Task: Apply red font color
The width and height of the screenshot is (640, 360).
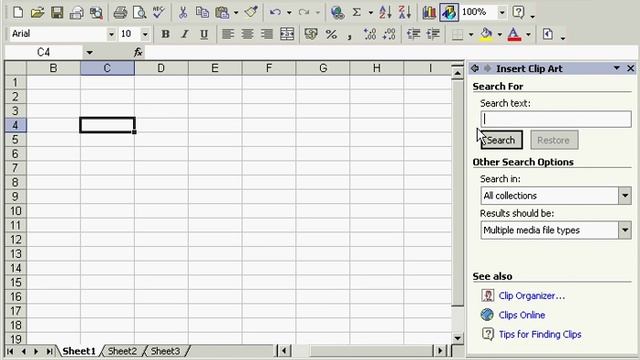Action: tap(514, 34)
